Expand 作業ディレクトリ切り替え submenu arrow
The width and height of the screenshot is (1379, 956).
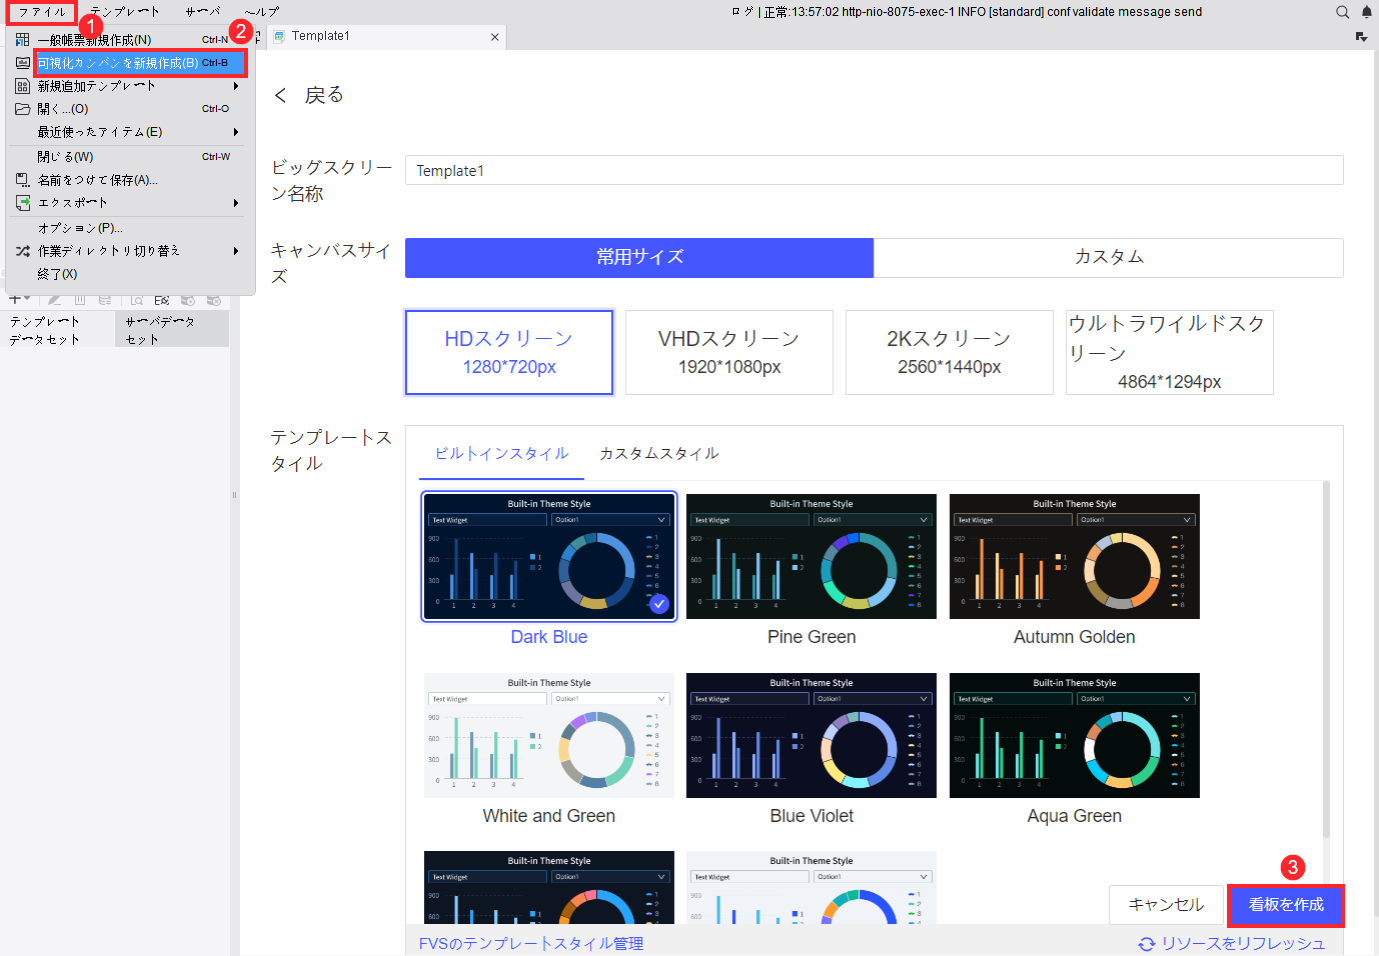(236, 251)
